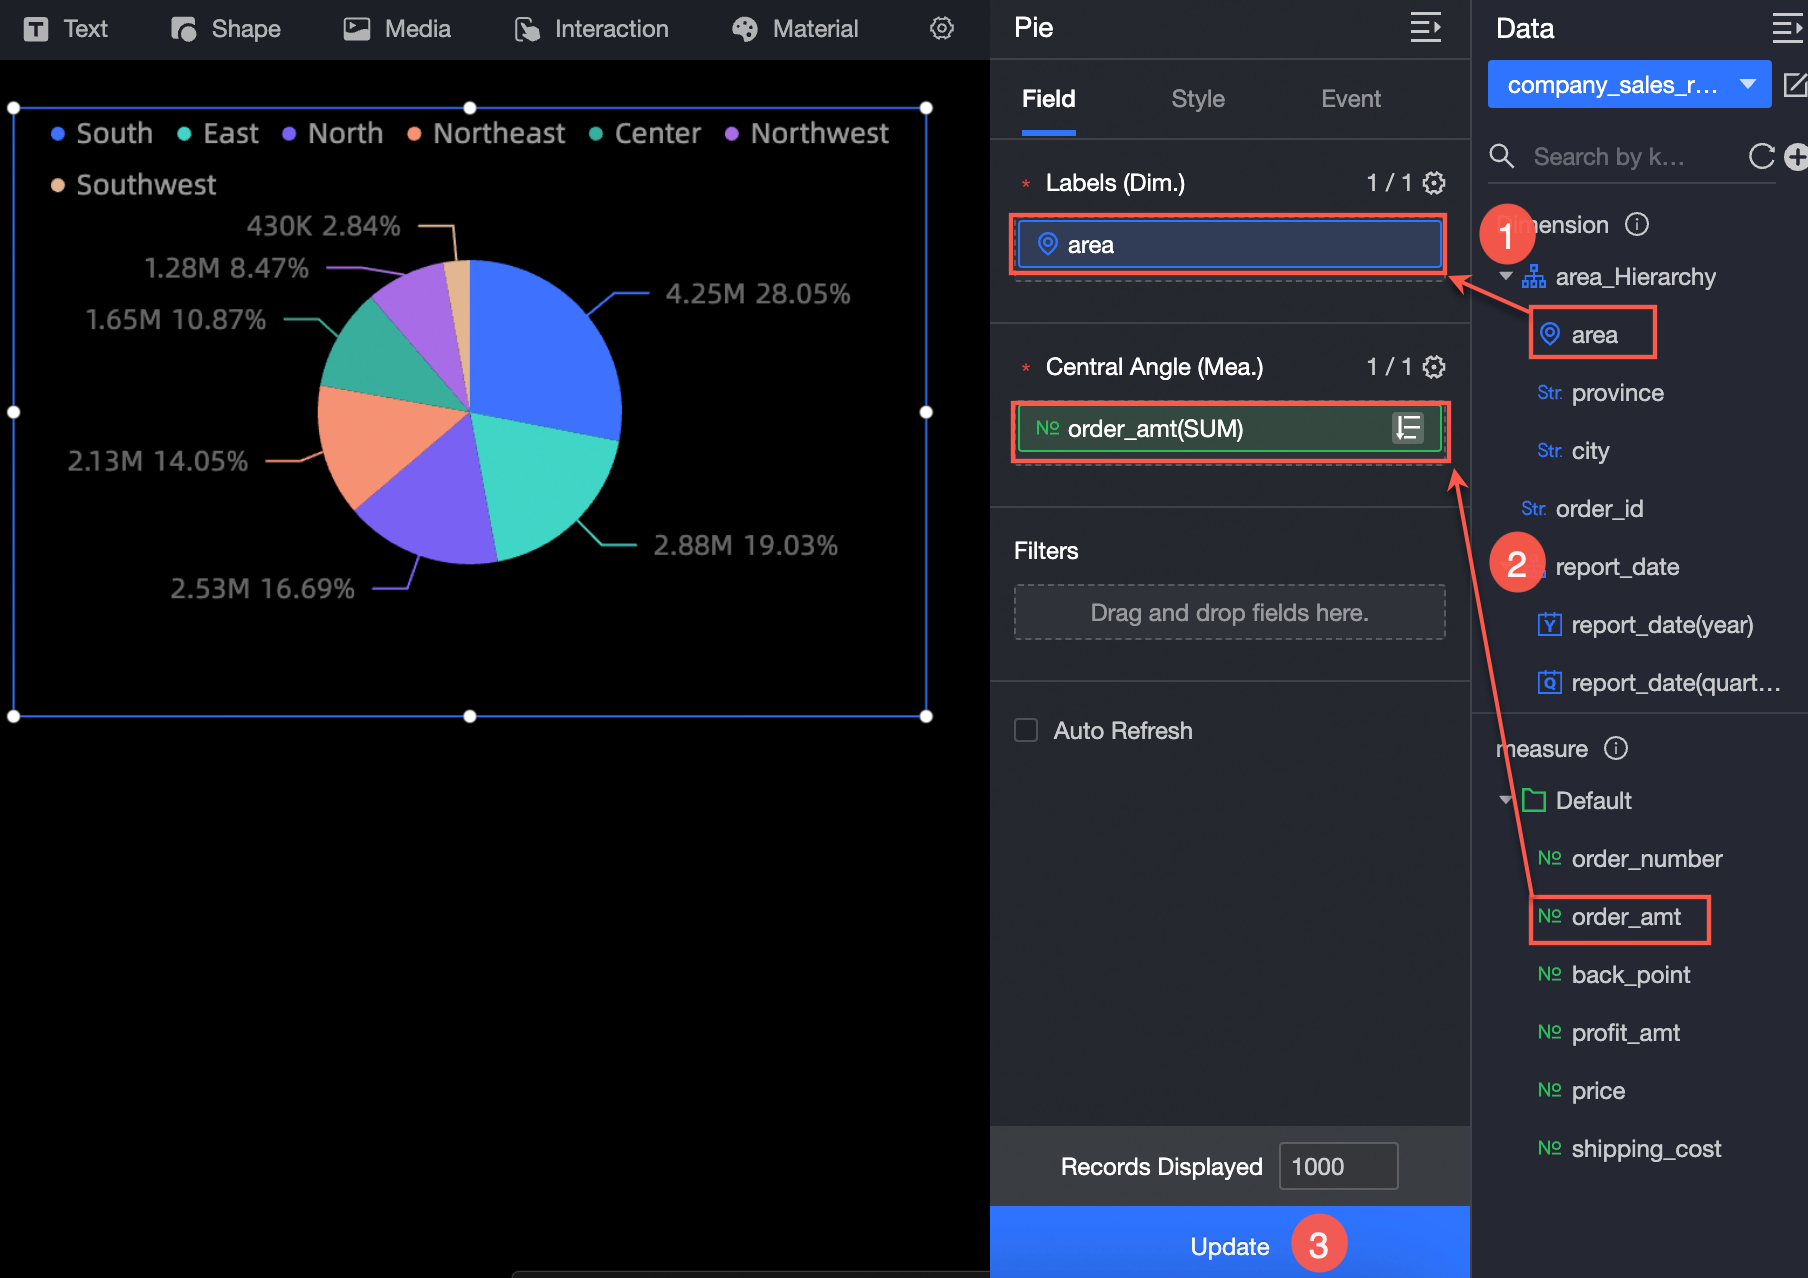
Task: Open the company_sales dataset dropdown
Action: pyautogui.click(x=1629, y=85)
